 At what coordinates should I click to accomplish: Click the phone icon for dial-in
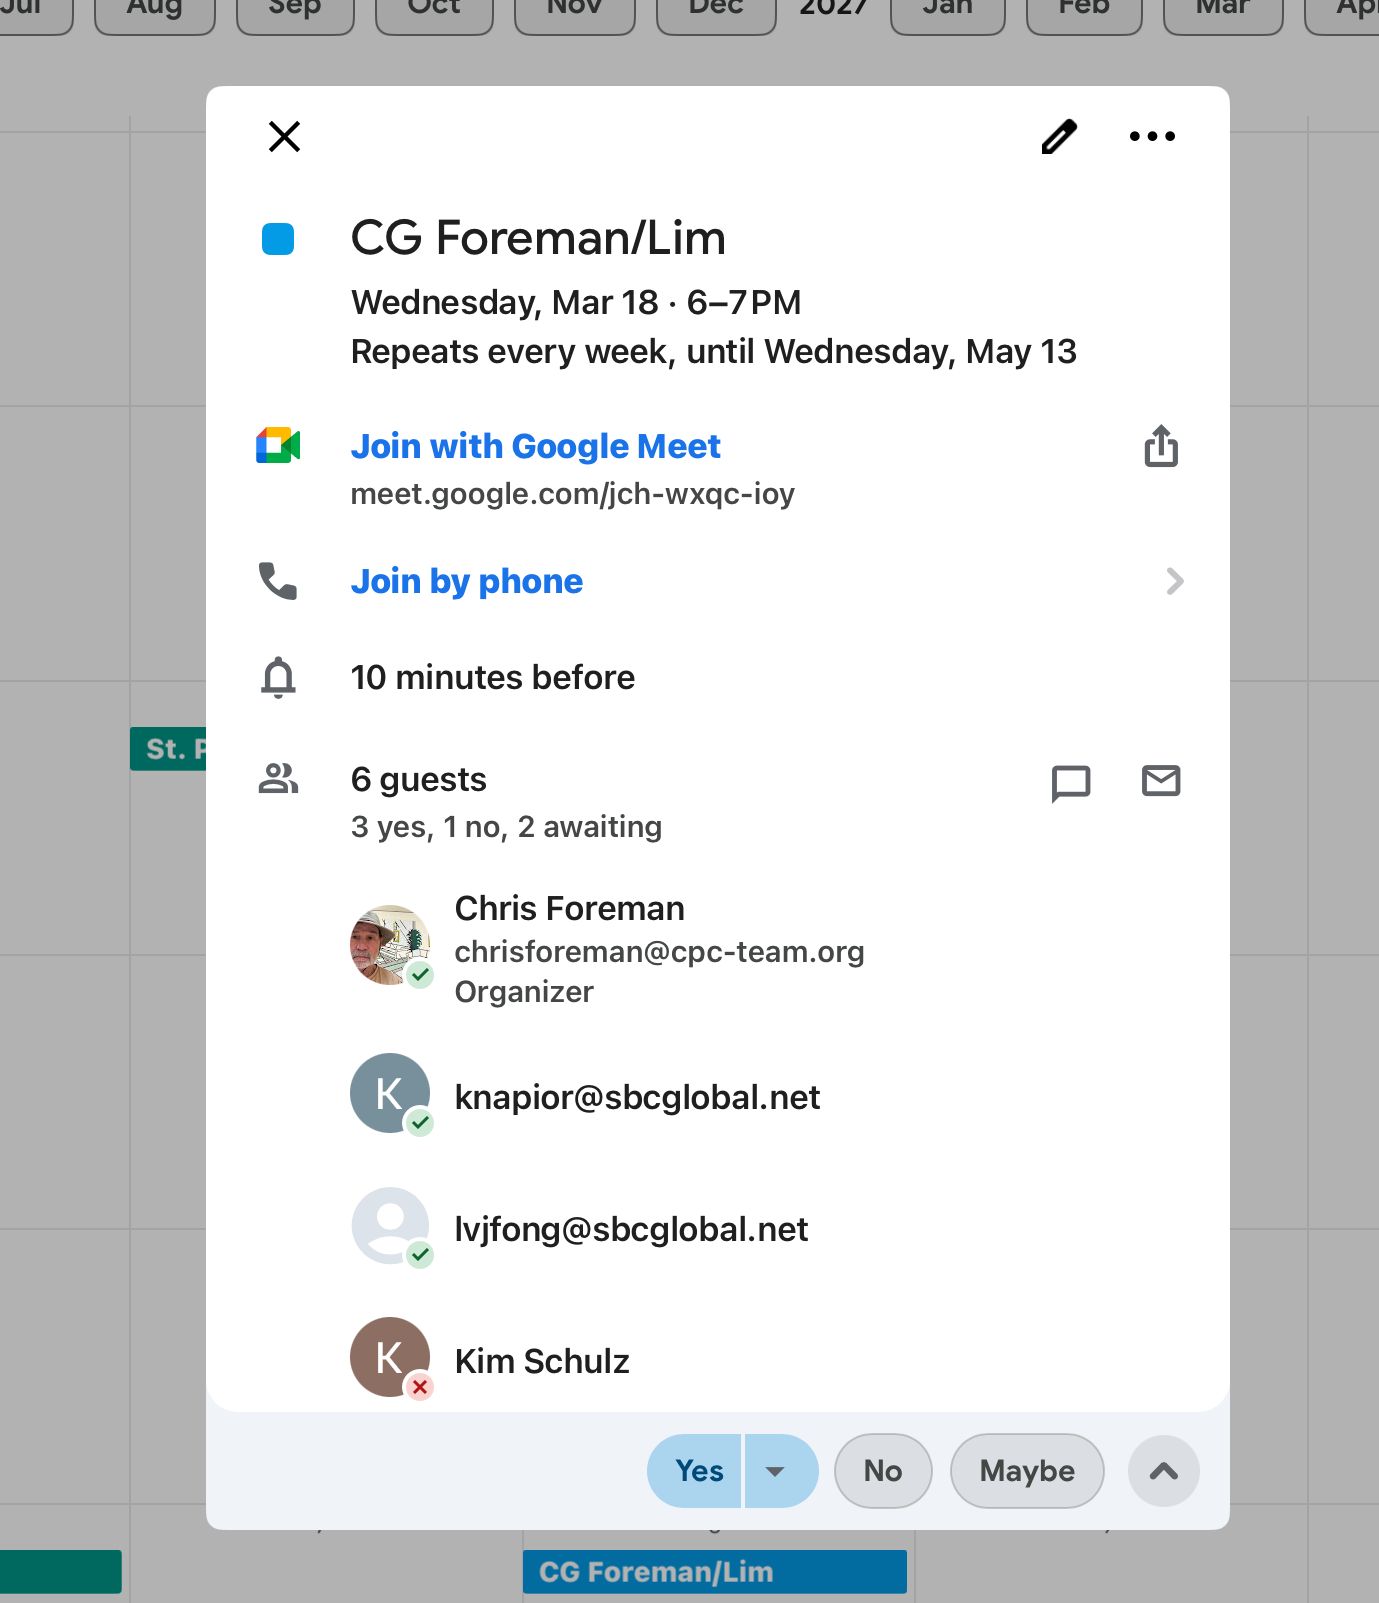click(278, 581)
